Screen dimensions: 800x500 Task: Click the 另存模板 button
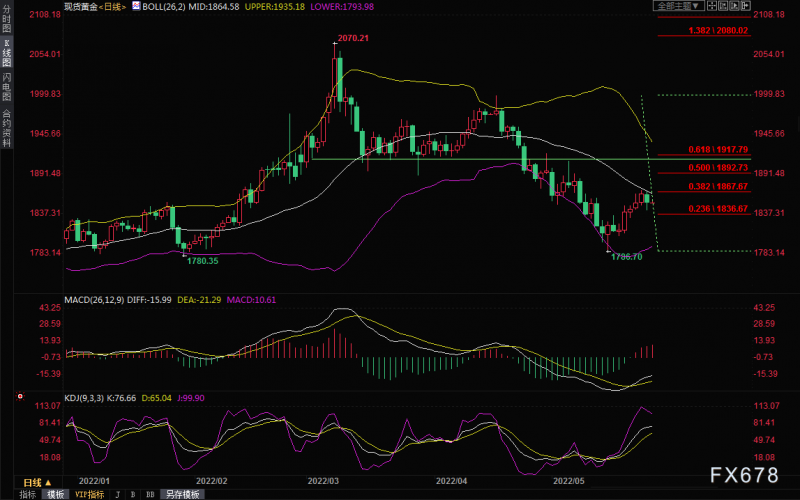183,494
